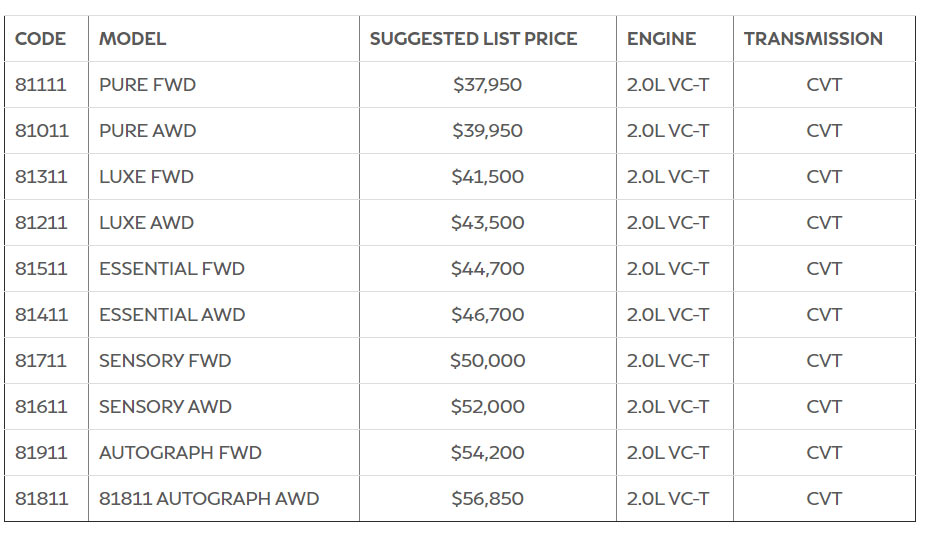Select code 81911 cell
The width and height of the screenshot is (926, 538).
point(41,453)
